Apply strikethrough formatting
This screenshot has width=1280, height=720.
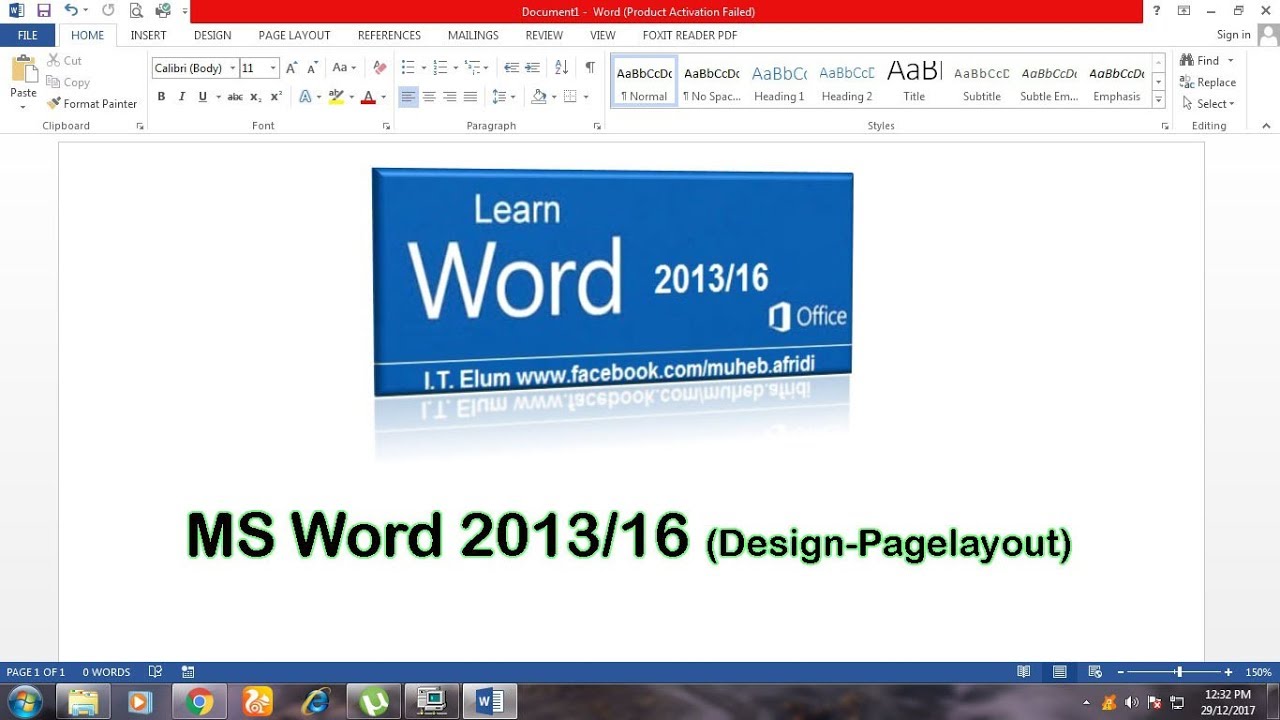(235, 97)
